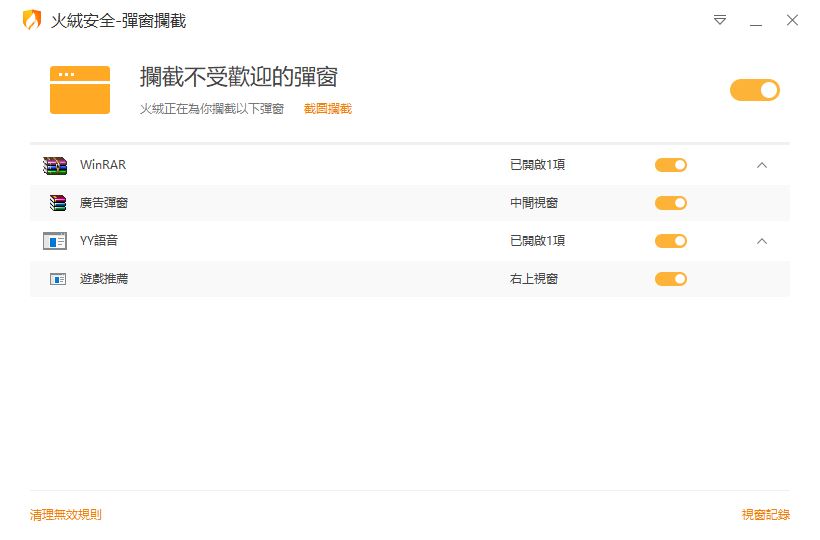Disable the main popup blocking switch
Image resolution: width=820 pixels, height=540 pixels.
(x=754, y=90)
